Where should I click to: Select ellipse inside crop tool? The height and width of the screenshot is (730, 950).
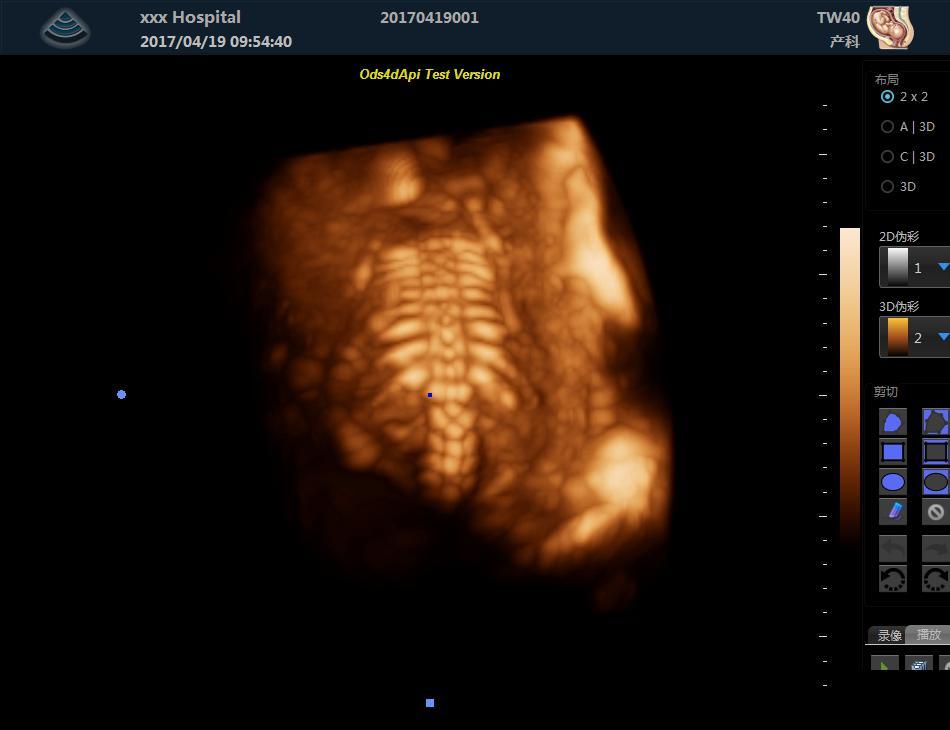point(892,482)
